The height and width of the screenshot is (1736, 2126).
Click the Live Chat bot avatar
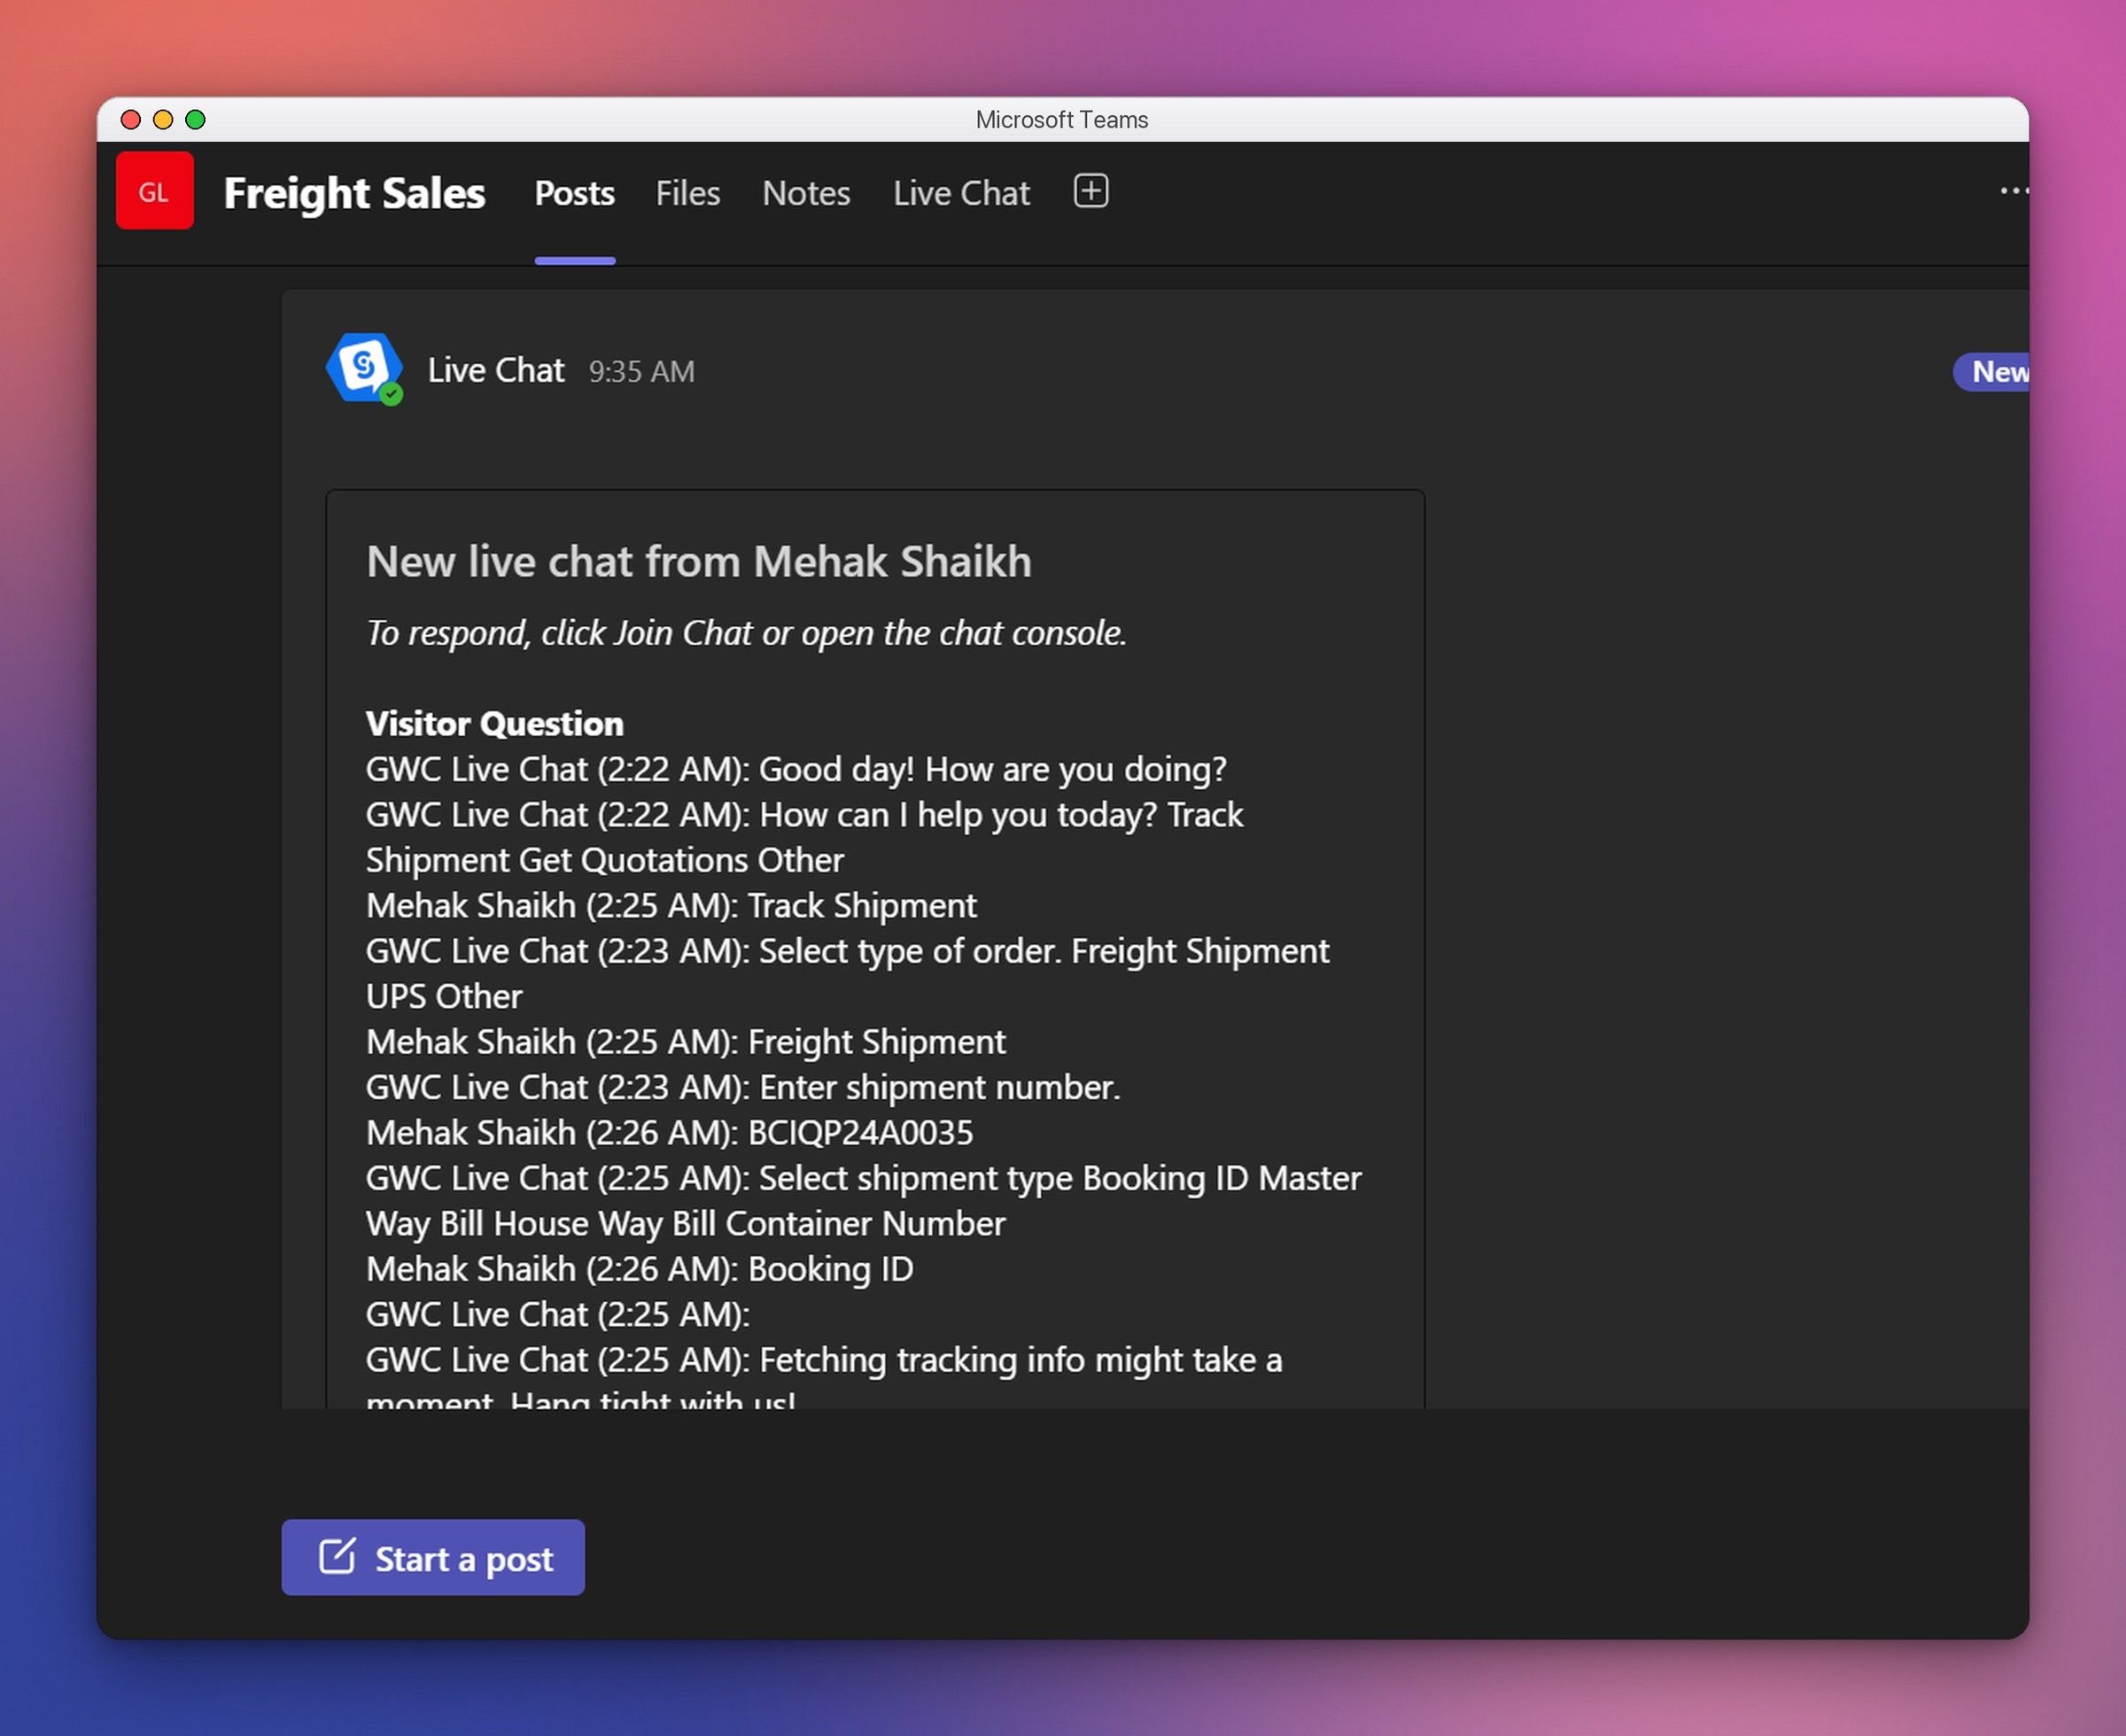(364, 369)
